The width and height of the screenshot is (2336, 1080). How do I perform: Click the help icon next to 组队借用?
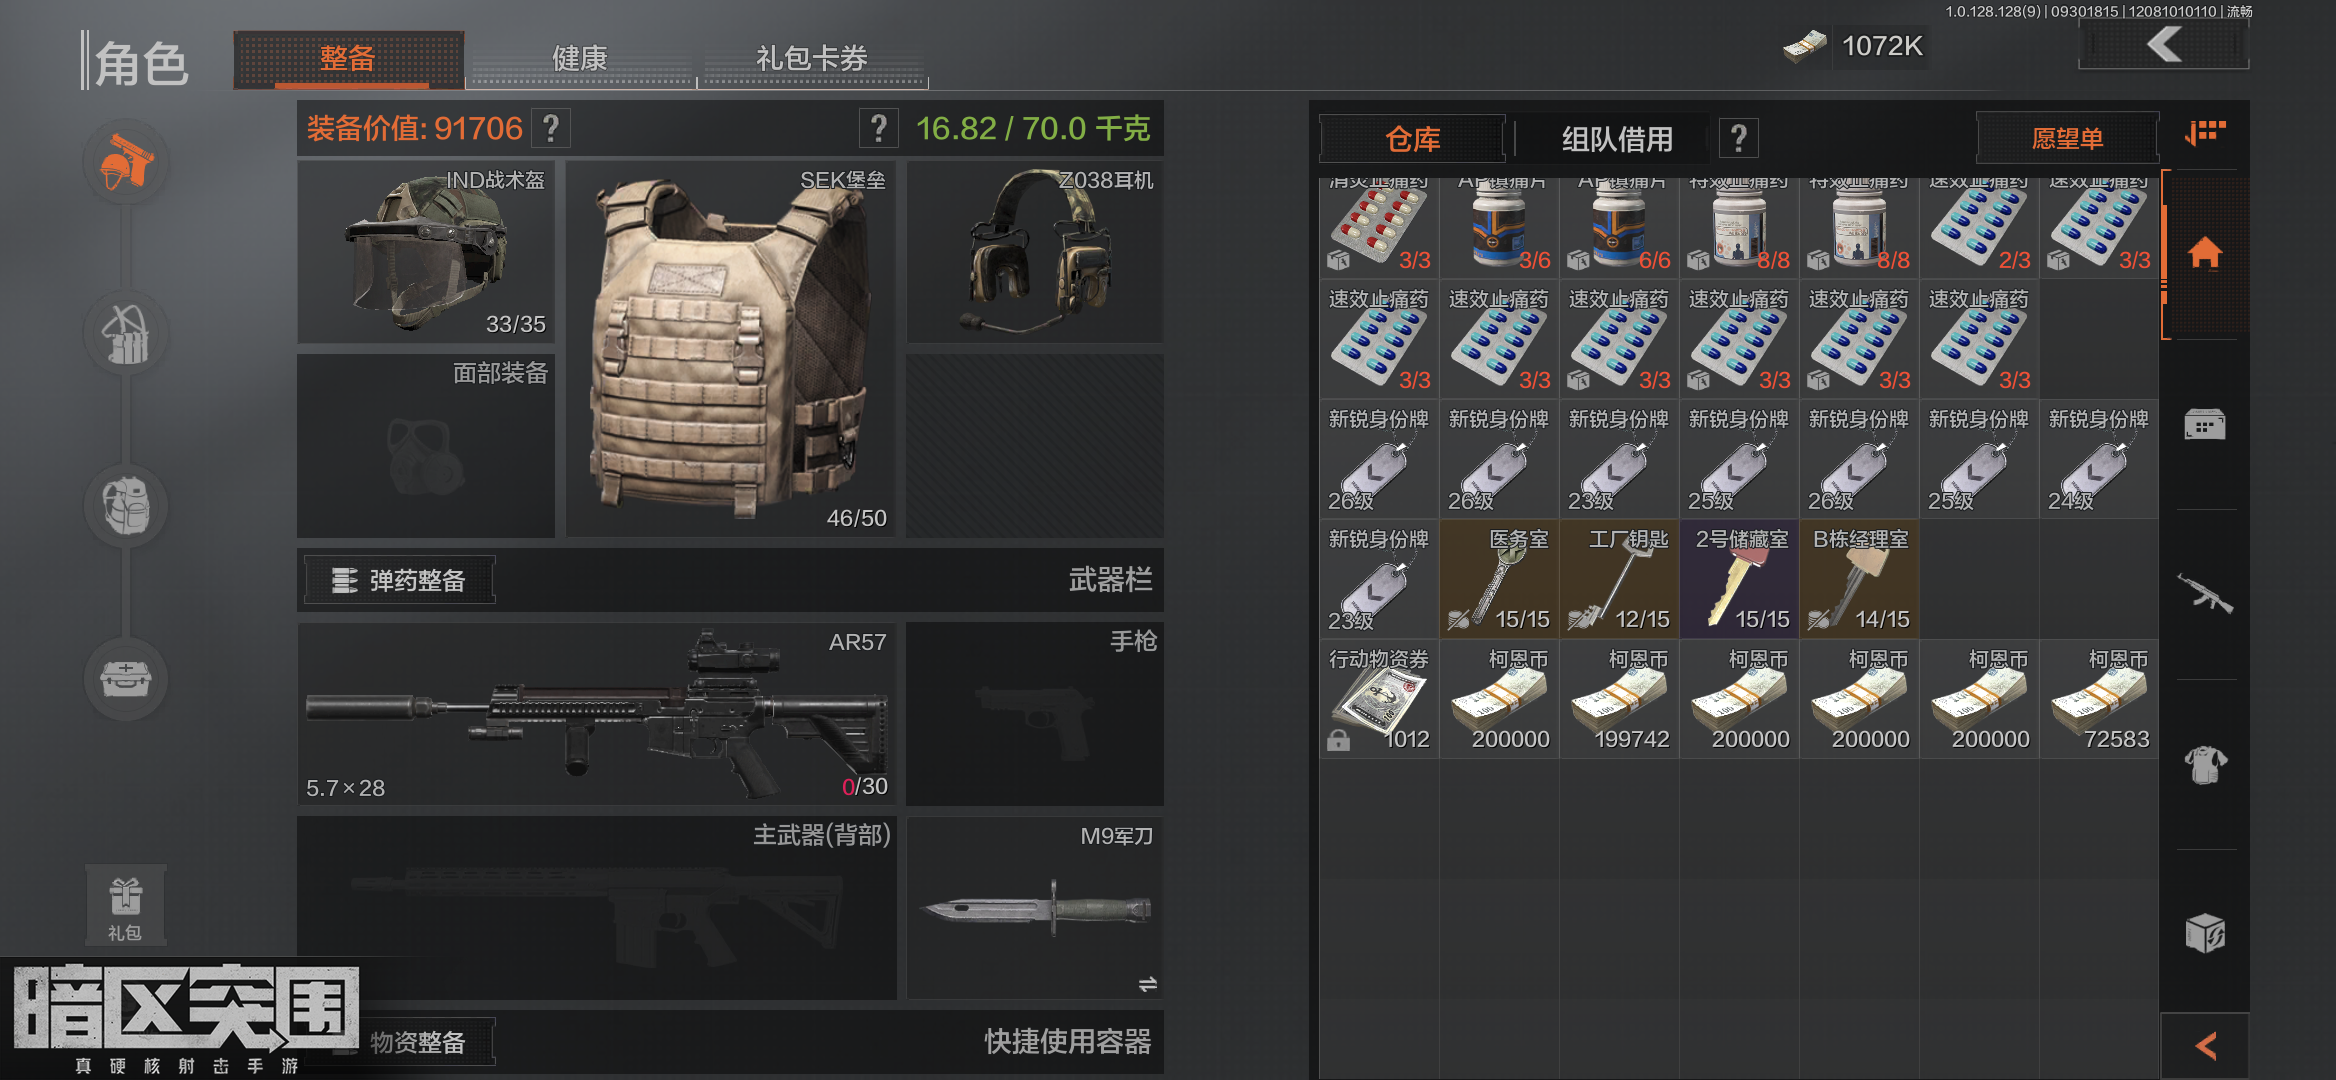[1738, 138]
